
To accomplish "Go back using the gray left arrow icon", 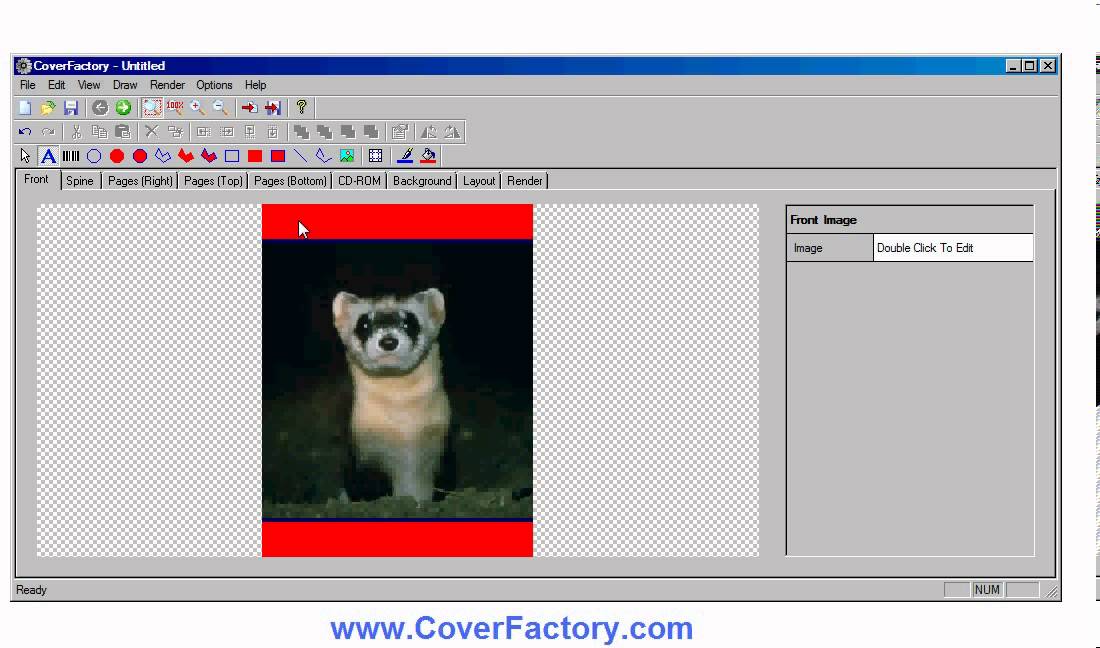I will coord(100,107).
